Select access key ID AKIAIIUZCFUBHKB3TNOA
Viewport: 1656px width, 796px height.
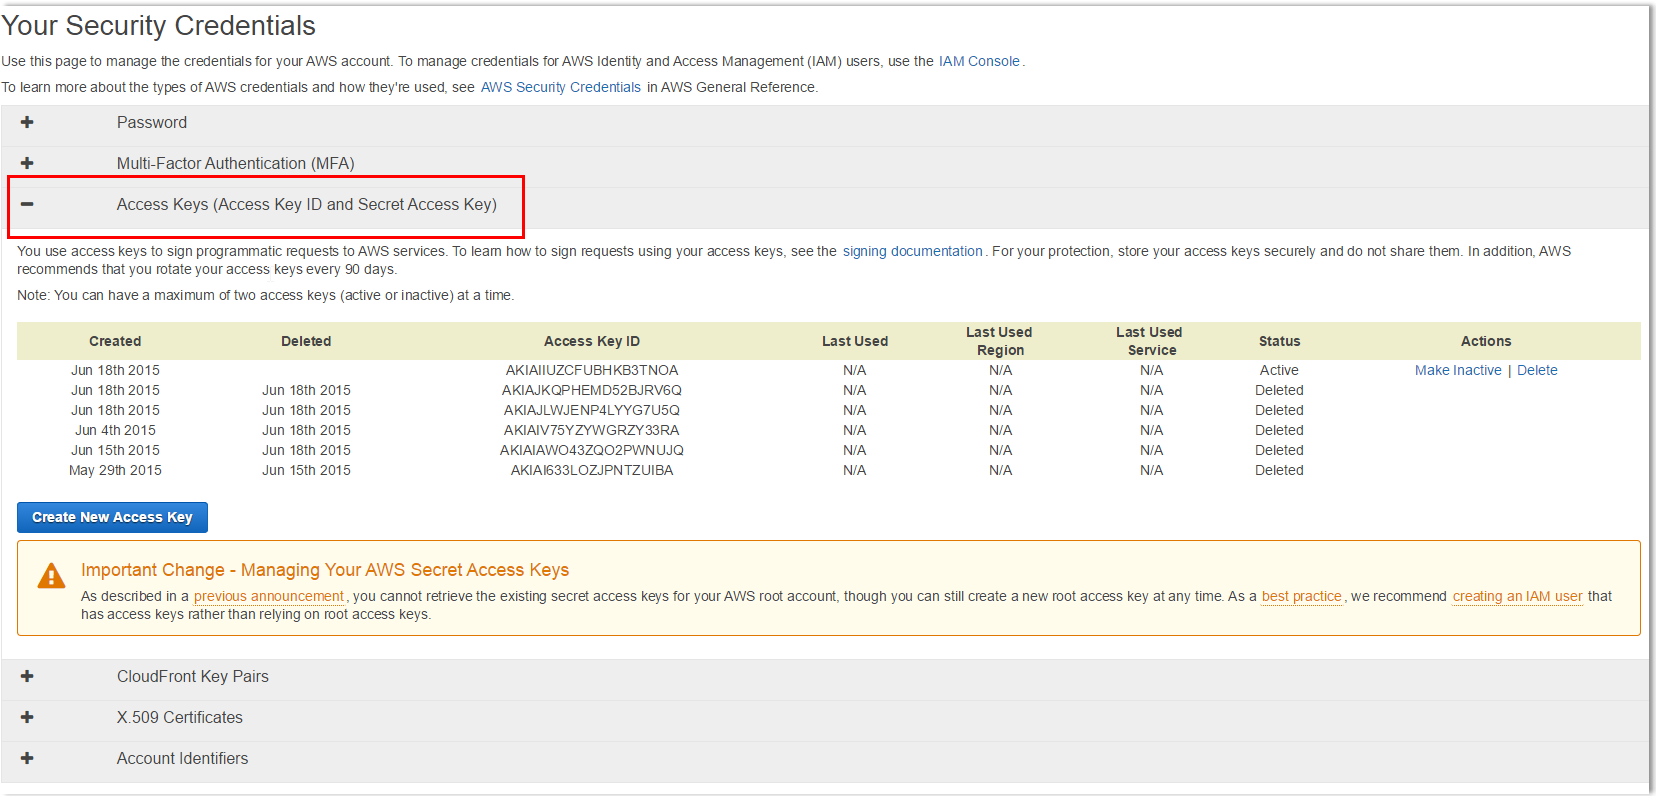pyautogui.click(x=592, y=370)
